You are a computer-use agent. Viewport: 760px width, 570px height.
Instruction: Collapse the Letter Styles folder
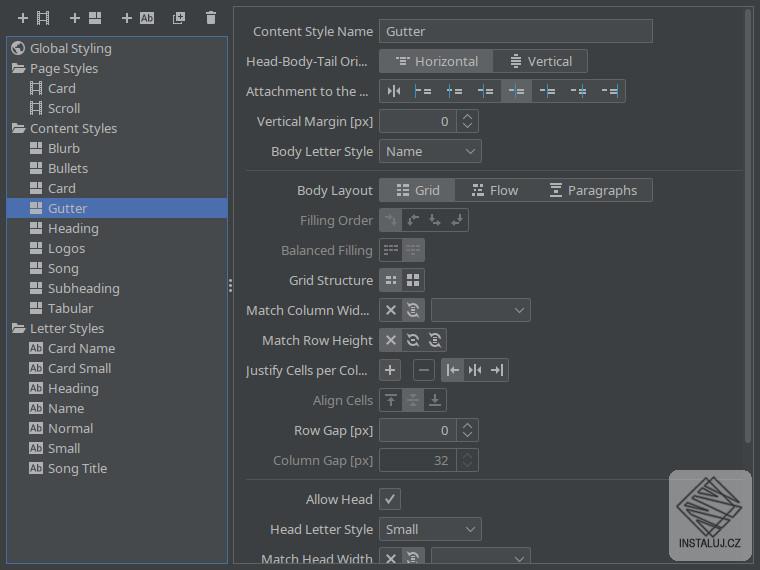click(x=18, y=328)
